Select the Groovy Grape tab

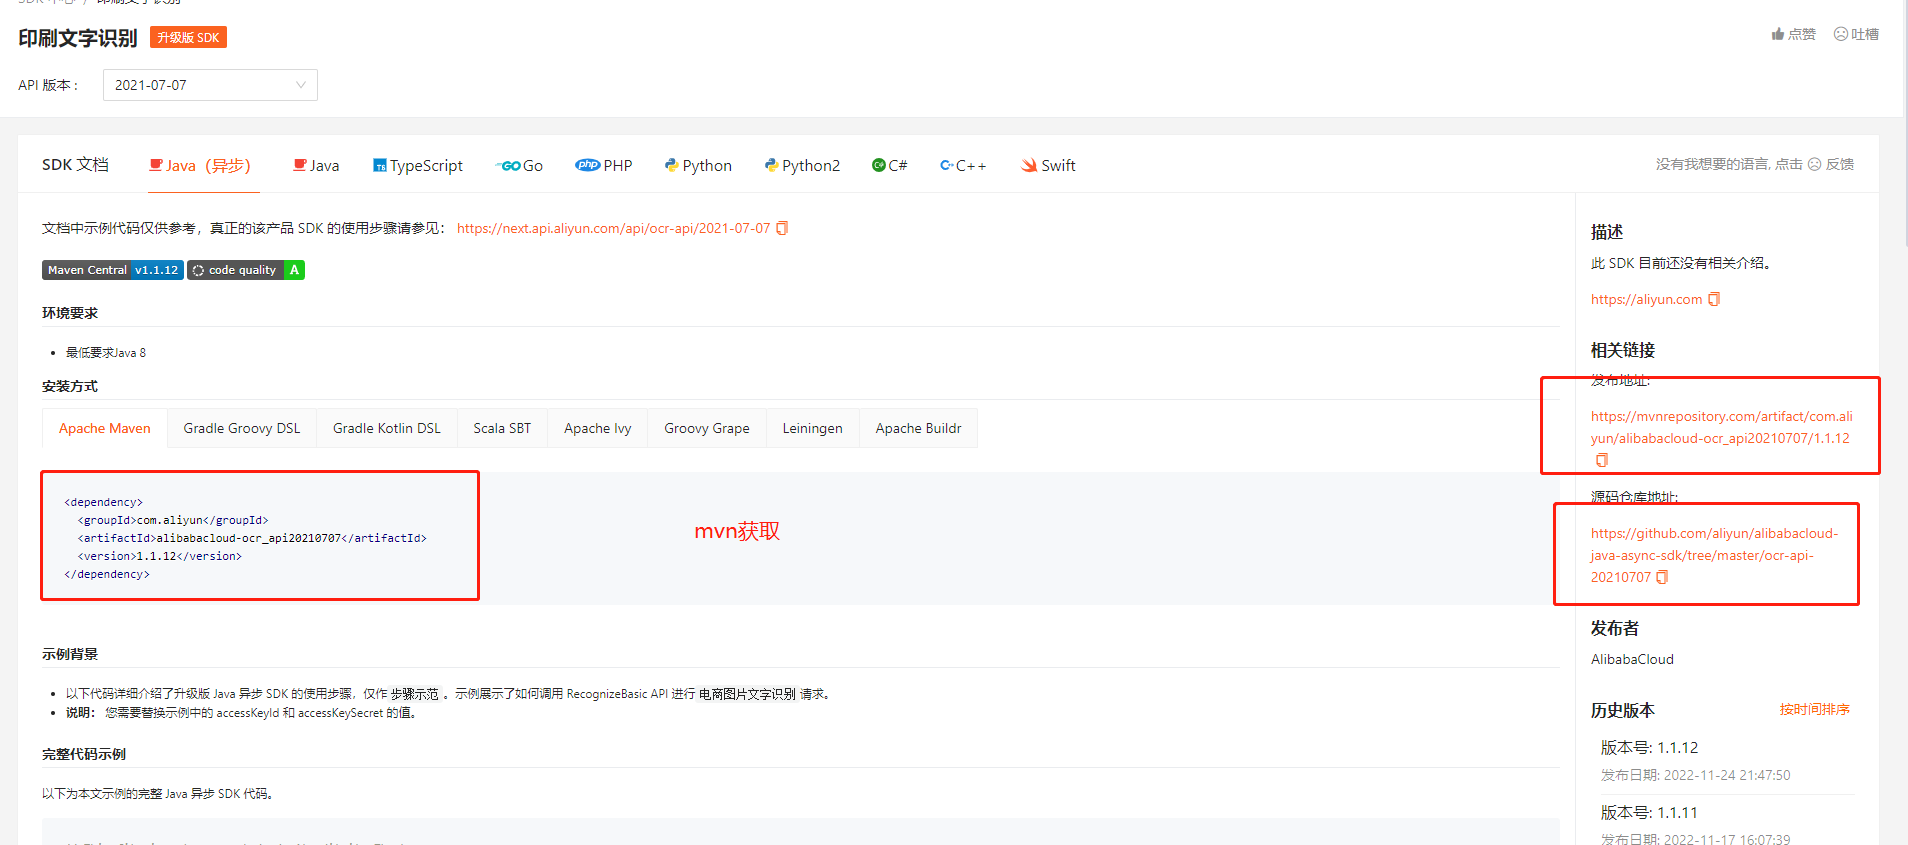click(707, 428)
